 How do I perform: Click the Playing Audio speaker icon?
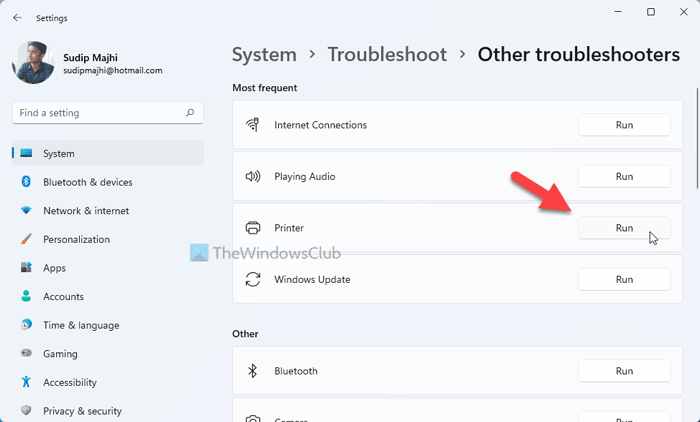(x=253, y=176)
